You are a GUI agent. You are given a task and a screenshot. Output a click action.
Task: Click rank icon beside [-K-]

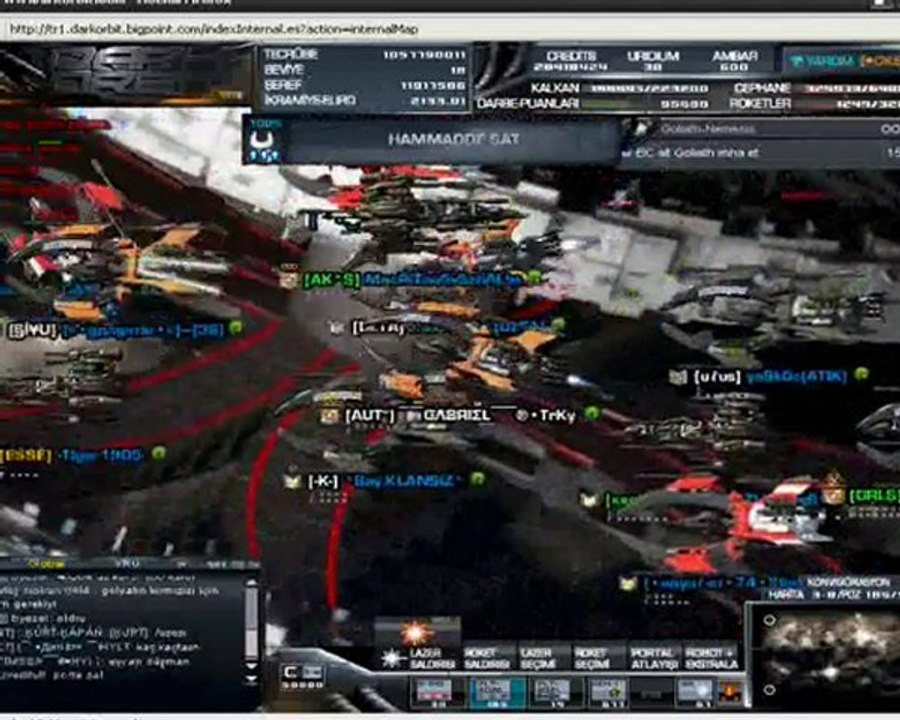coord(293,481)
